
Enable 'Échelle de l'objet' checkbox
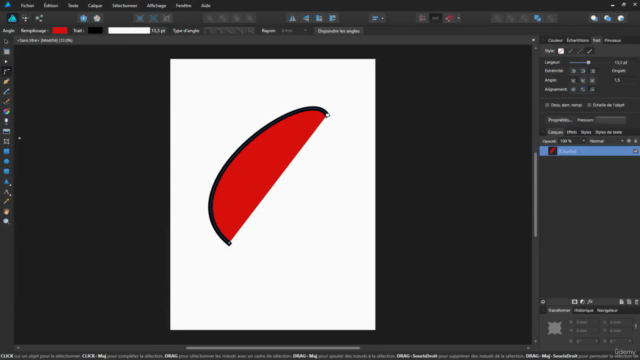[x=589, y=105]
